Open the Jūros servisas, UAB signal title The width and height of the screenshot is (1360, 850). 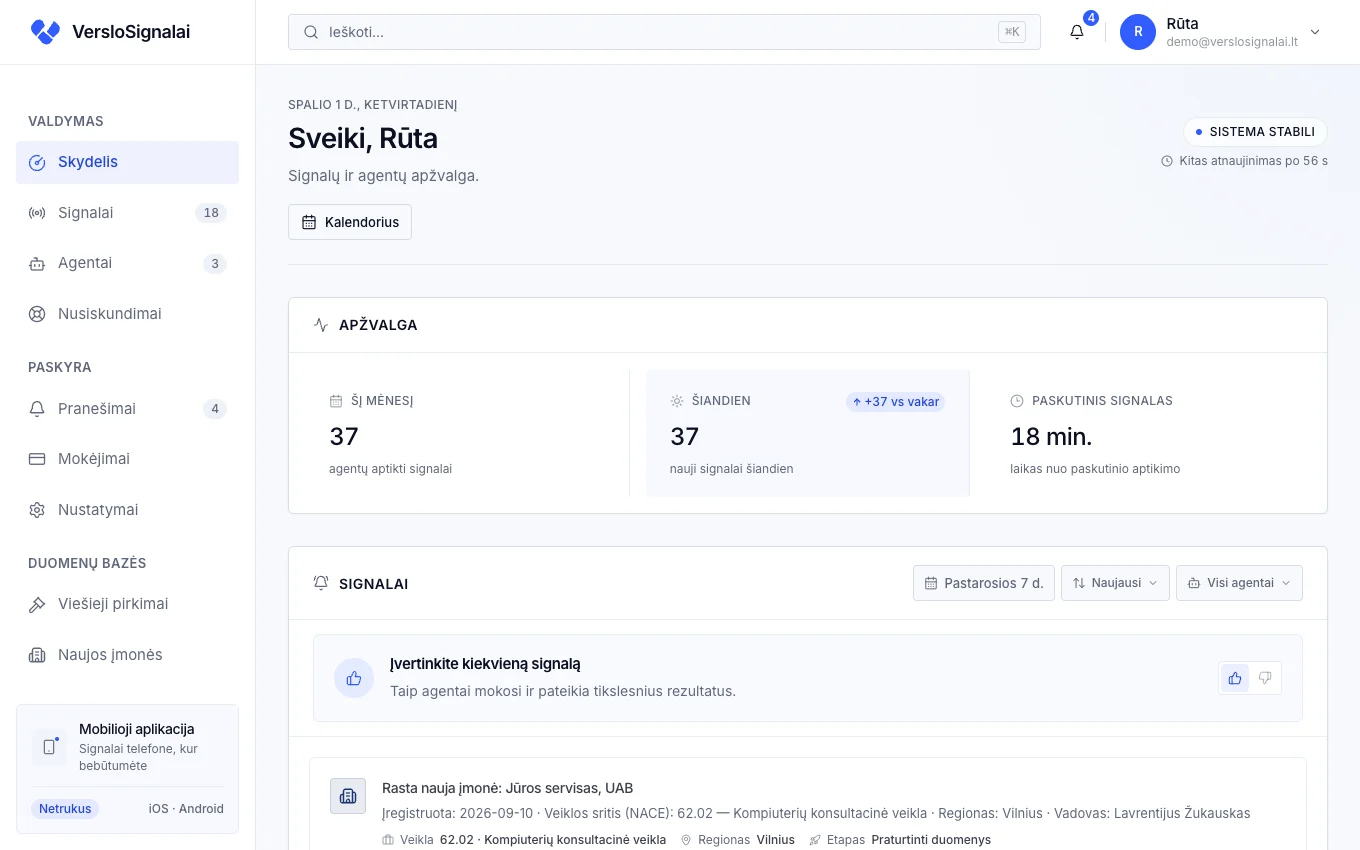pos(507,788)
